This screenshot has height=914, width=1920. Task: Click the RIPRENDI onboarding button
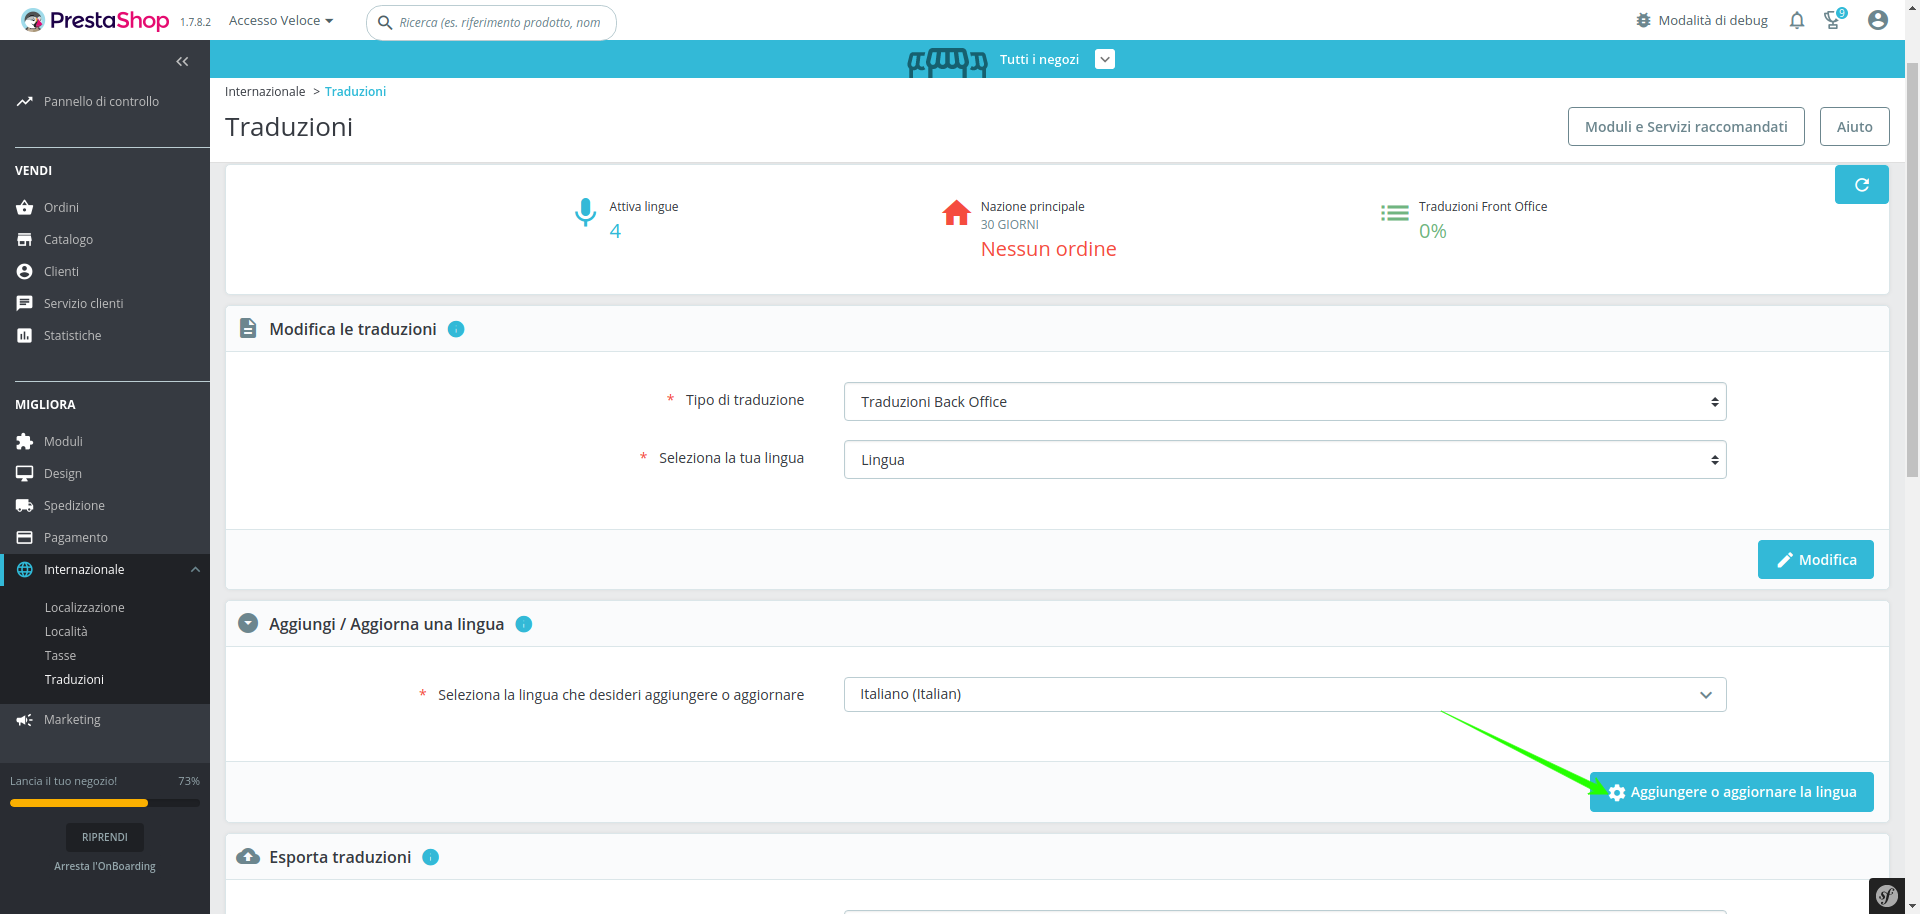pos(105,837)
